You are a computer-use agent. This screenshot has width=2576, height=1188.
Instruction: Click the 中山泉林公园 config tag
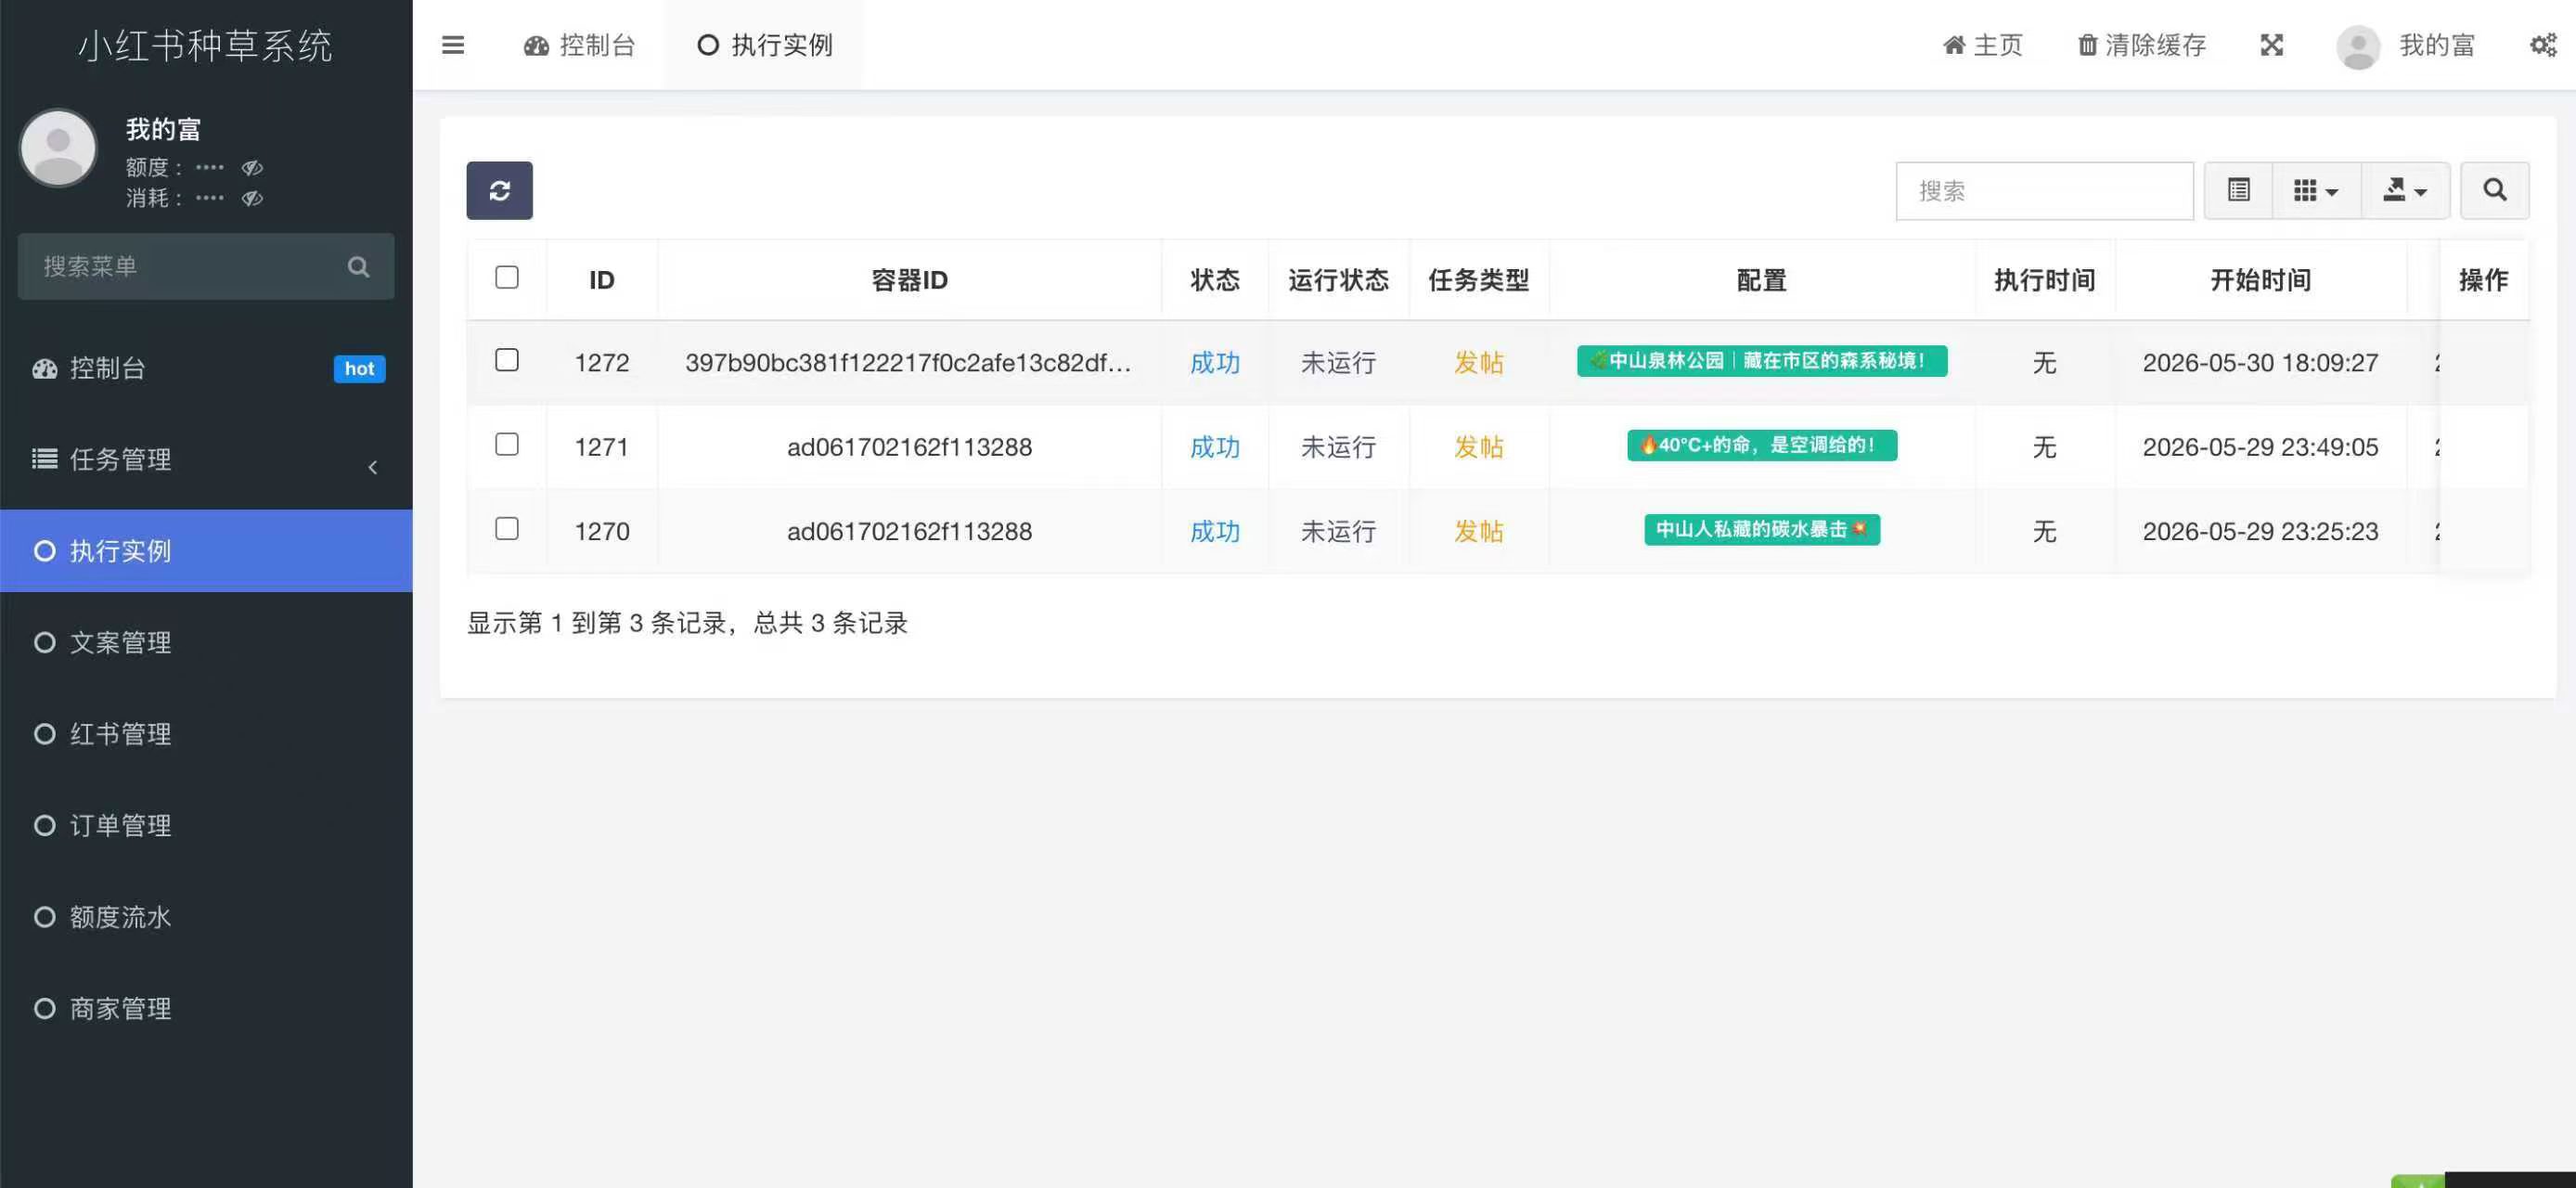pos(1761,361)
